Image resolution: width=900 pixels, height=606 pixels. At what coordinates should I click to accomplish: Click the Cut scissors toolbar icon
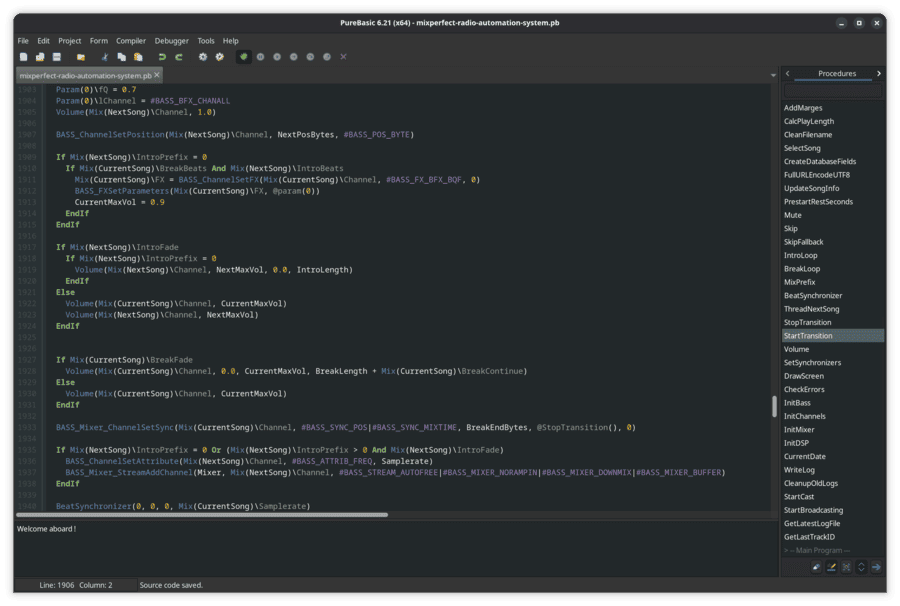tap(105, 57)
